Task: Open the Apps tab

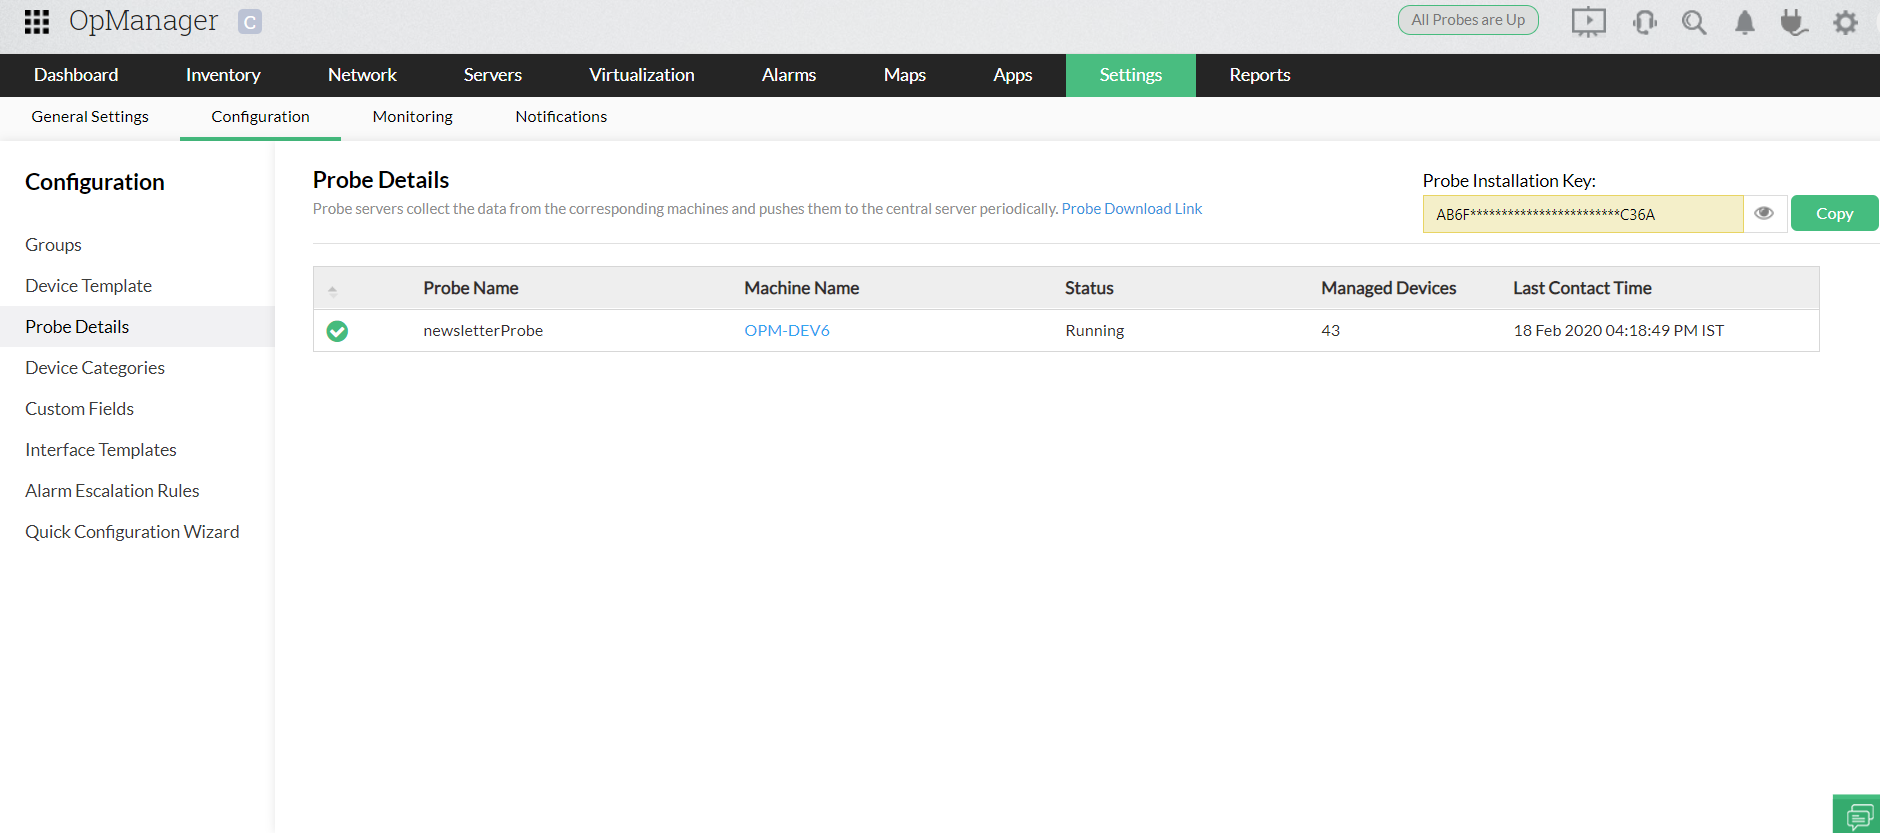Action: (1013, 75)
